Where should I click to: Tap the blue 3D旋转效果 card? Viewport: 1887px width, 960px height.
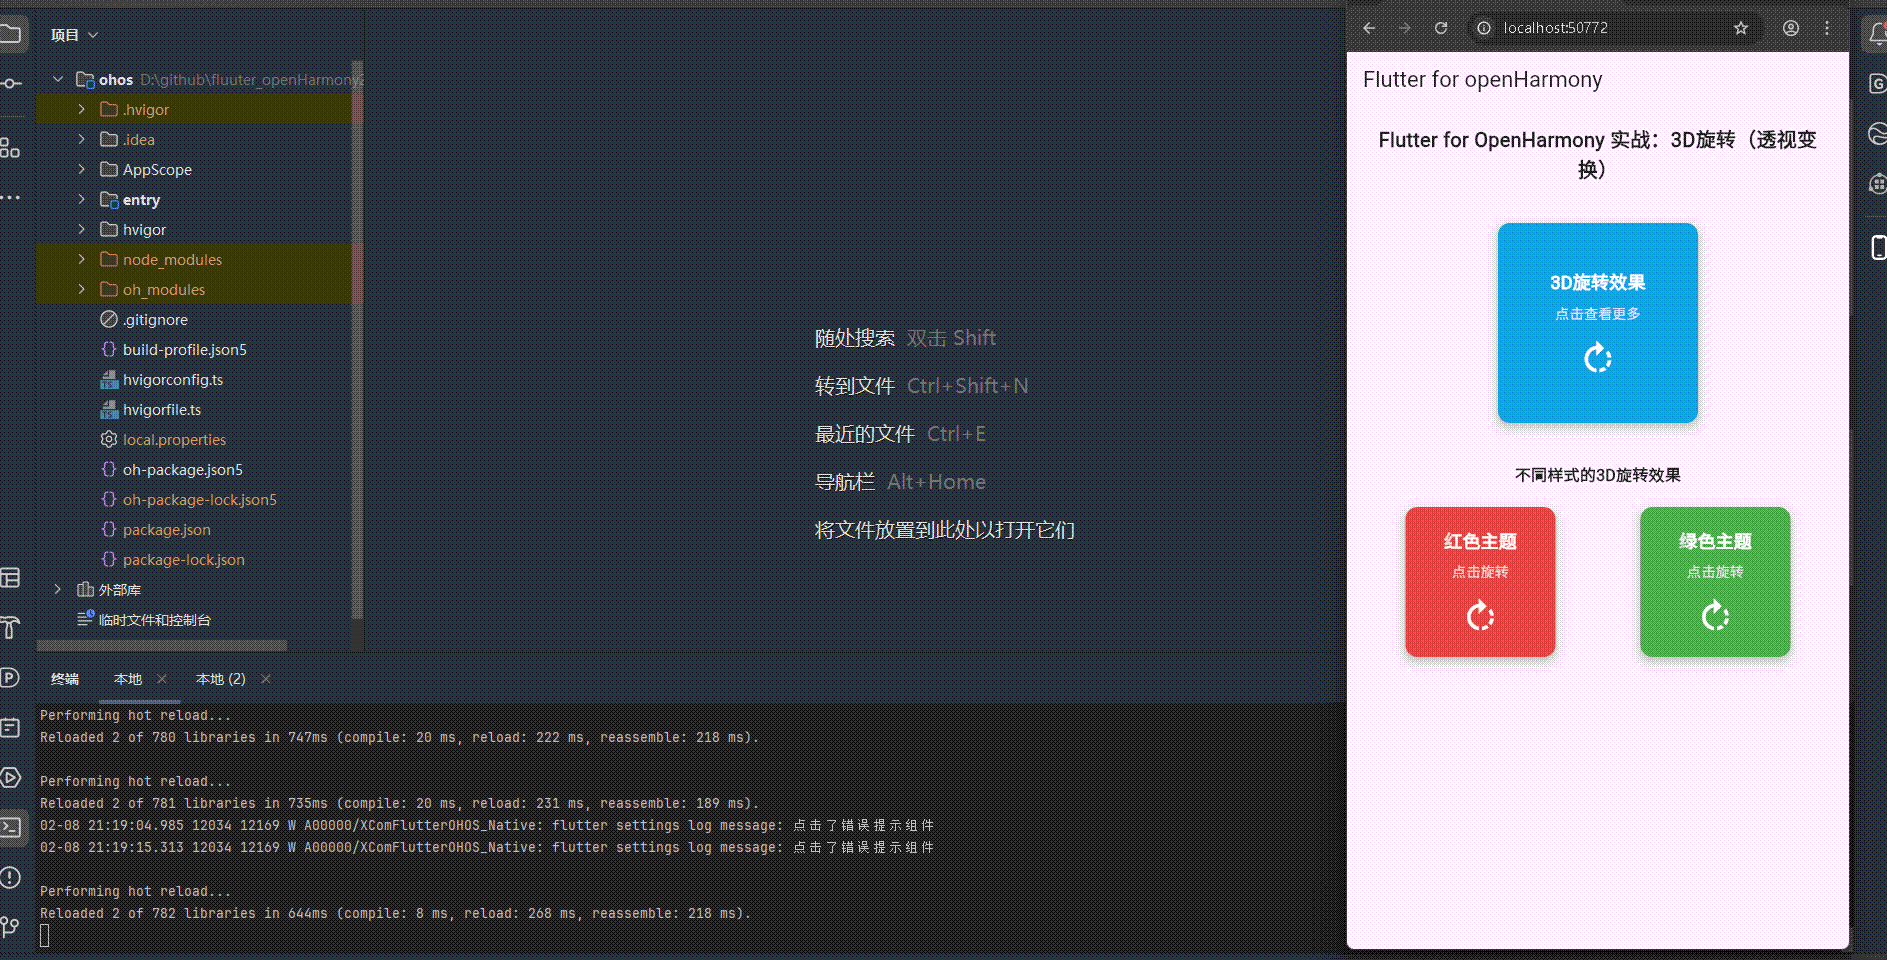[1597, 323]
